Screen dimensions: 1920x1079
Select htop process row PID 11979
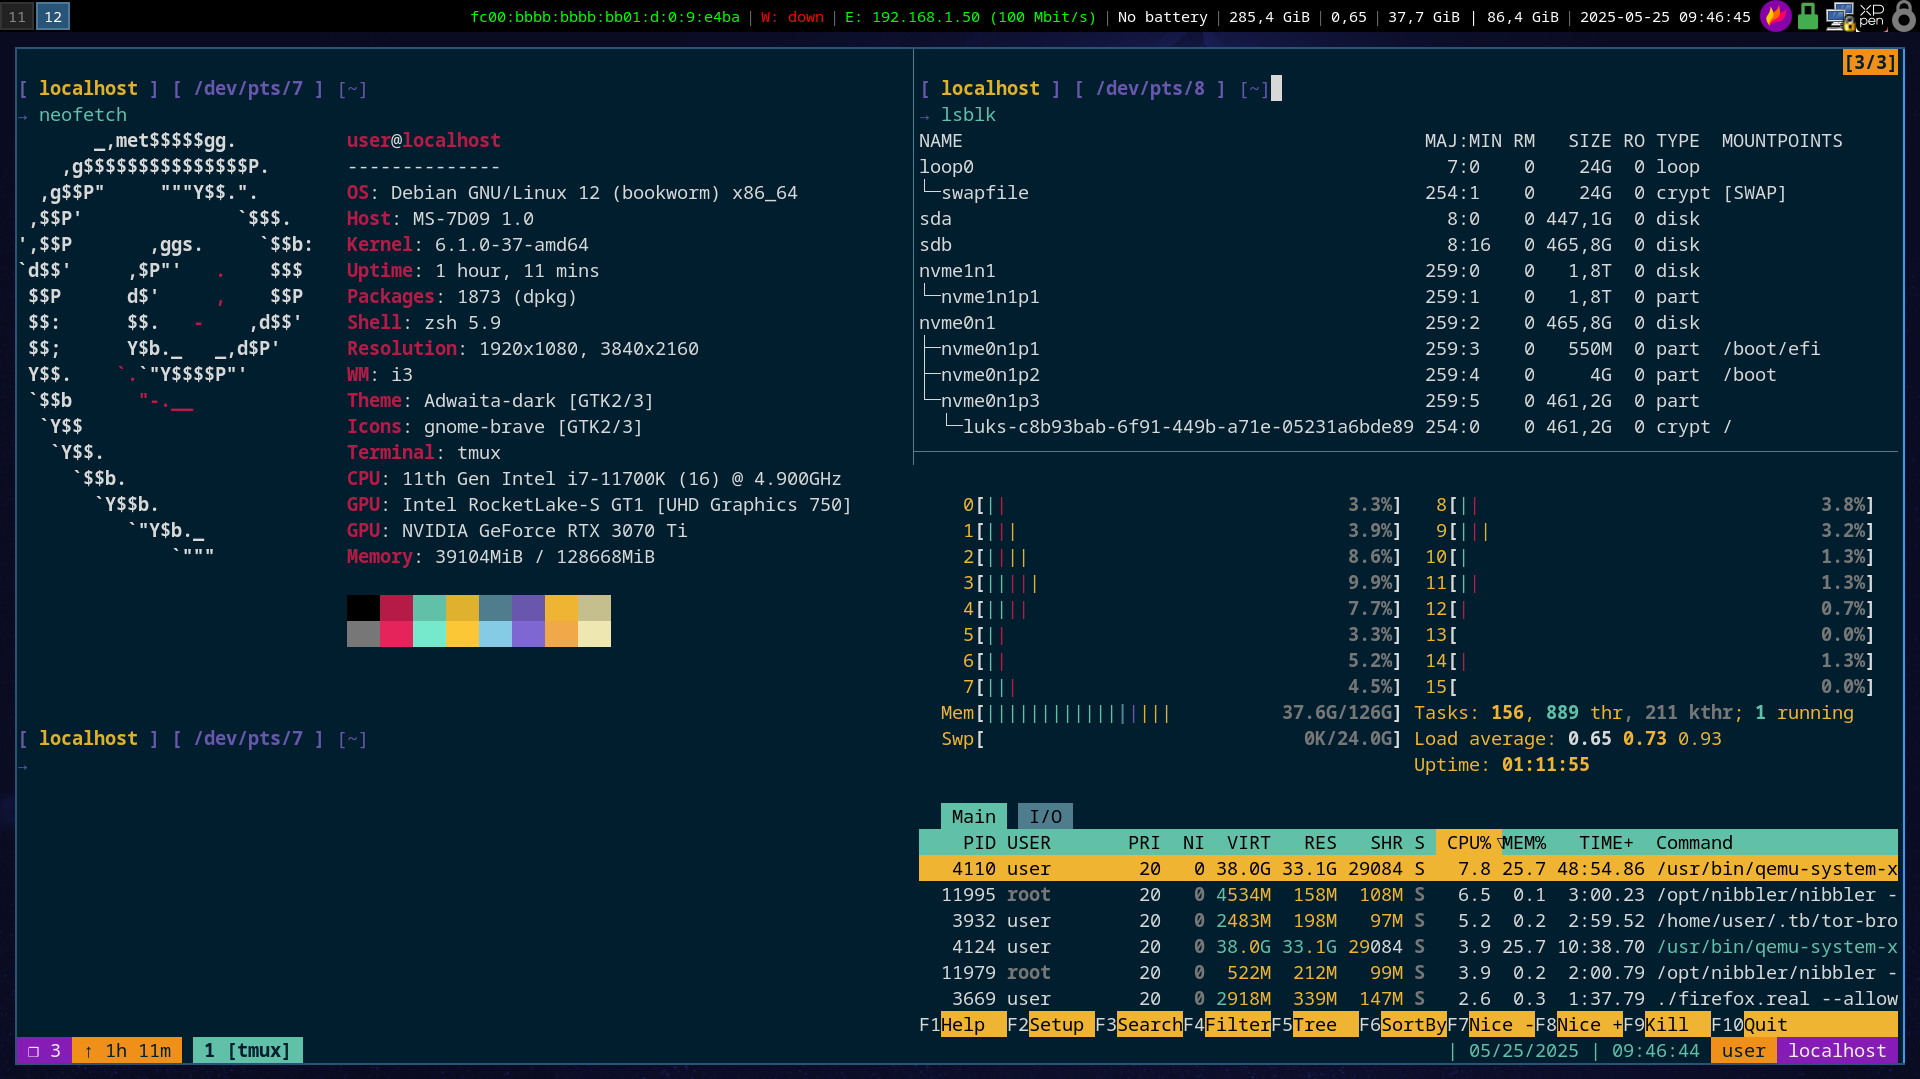tap(1408, 972)
